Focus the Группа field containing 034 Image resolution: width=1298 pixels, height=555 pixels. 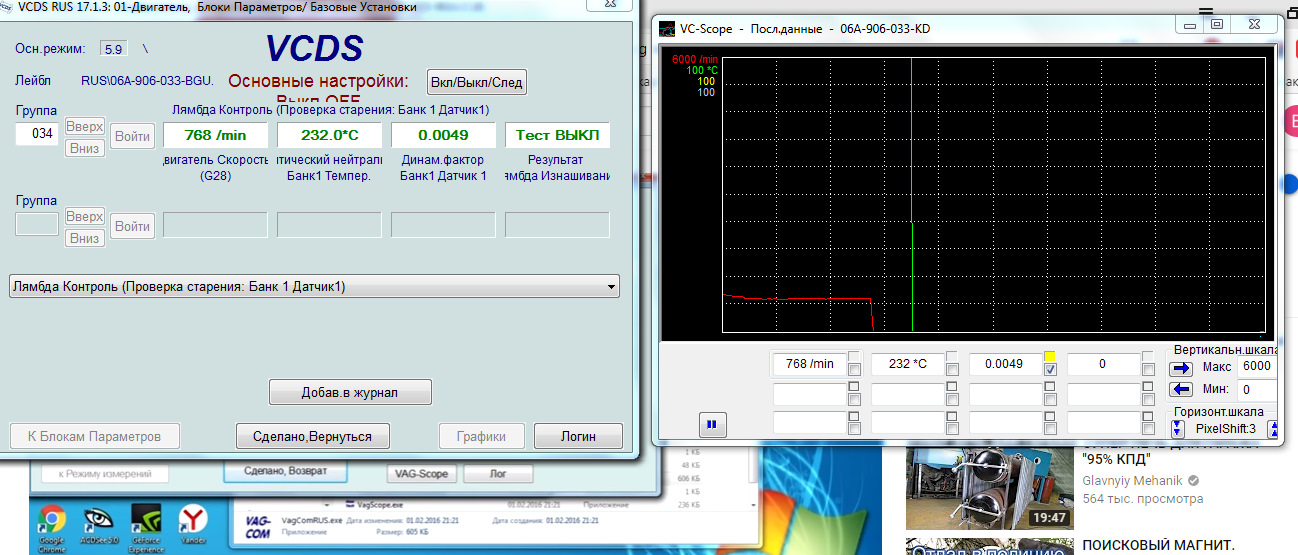37,133
